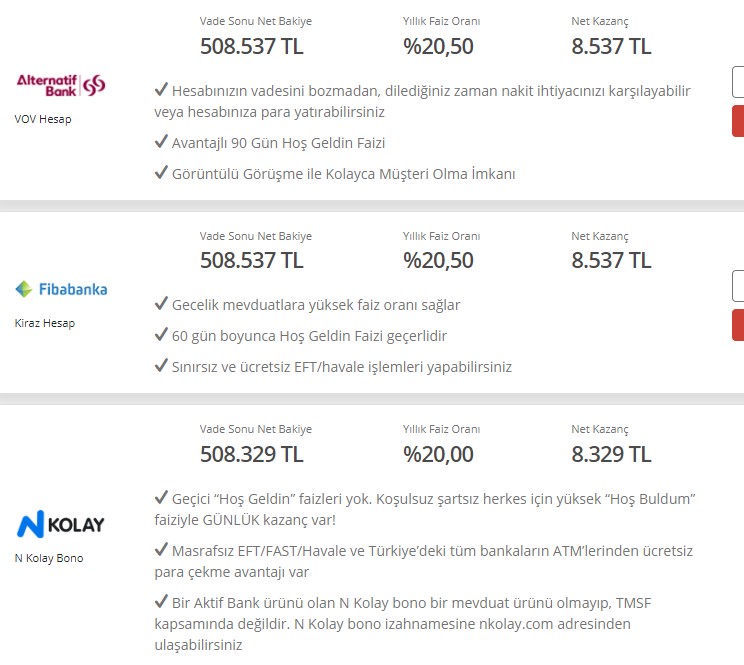Click Fibabanka's 8.537 TL net earnings

coord(611,260)
